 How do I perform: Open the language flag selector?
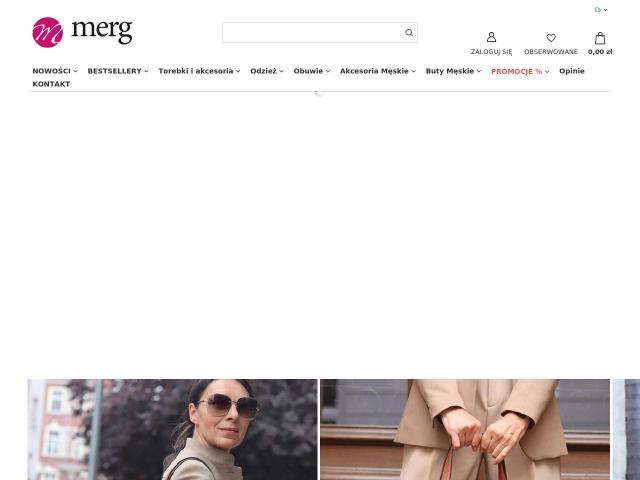[600, 9]
